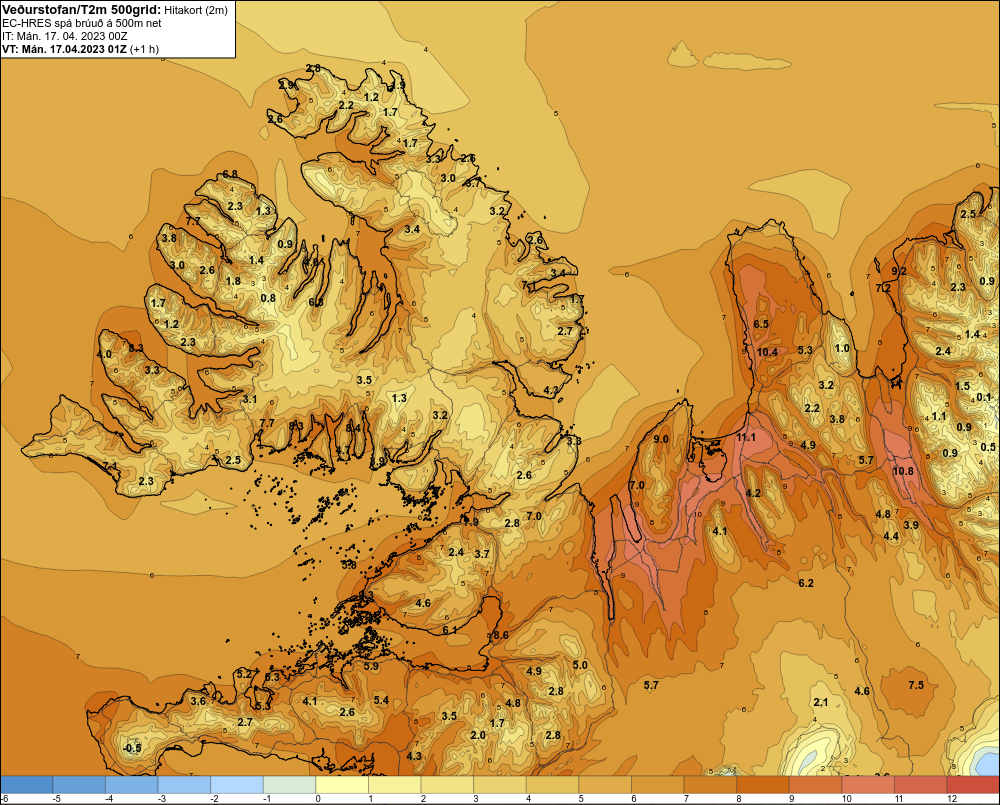
Task: Select legend swatch between 6 and 7
Action: (658, 784)
